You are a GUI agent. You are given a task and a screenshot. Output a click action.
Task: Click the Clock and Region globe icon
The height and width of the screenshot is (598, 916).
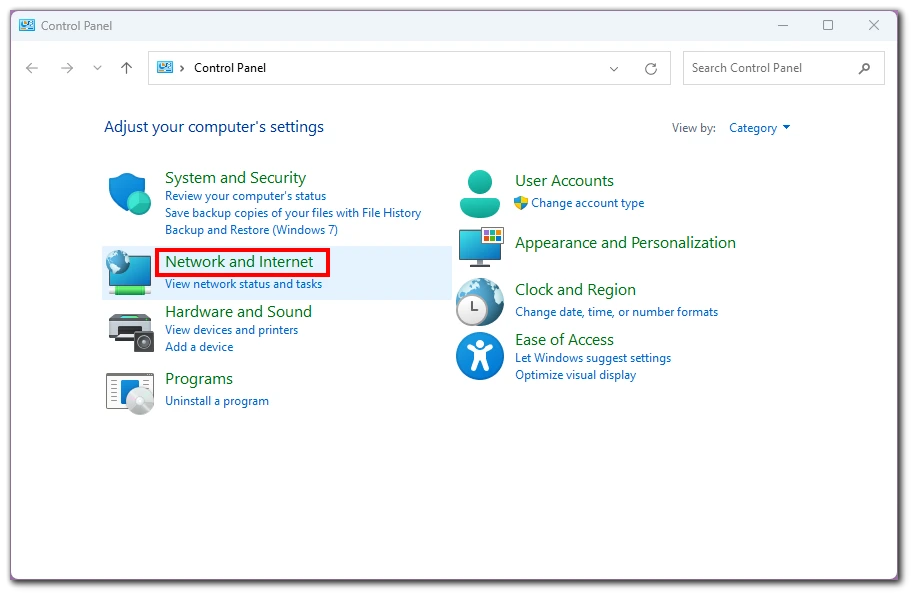[480, 302]
